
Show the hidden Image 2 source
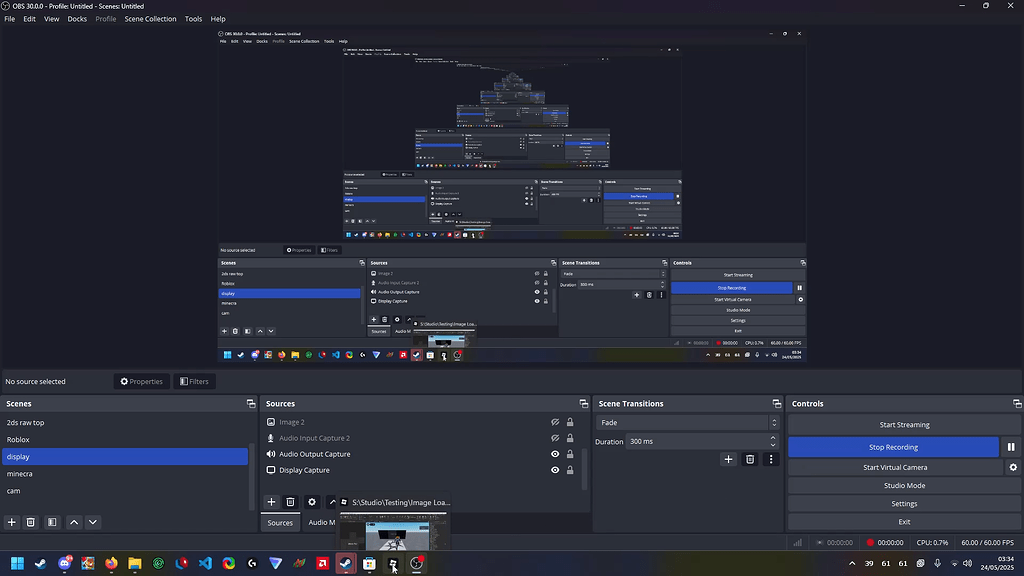pos(555,422)
